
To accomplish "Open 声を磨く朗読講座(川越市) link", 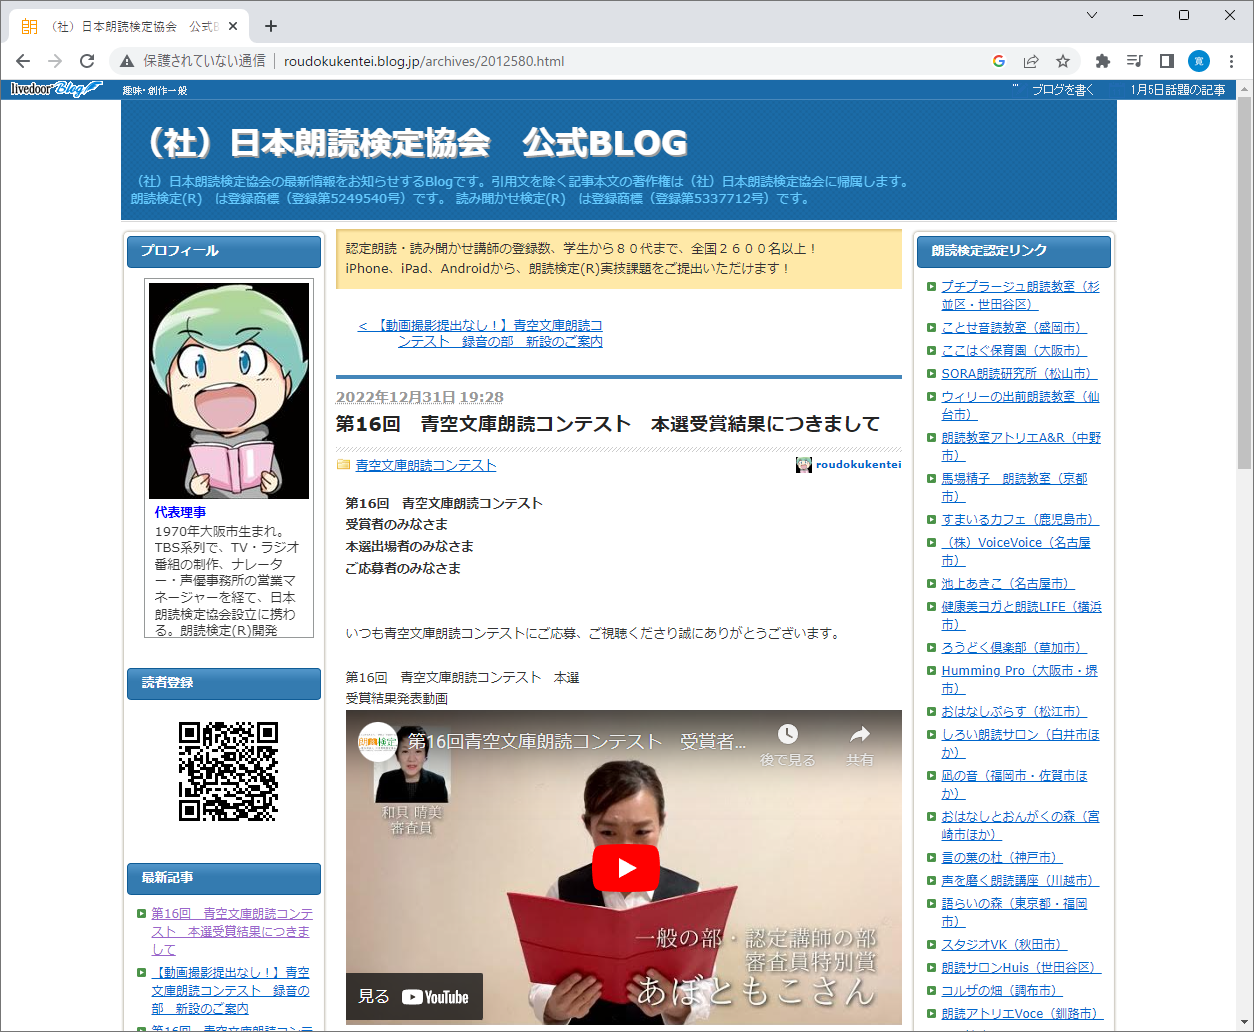I will pyautogui.click(x=1020, y=880).
